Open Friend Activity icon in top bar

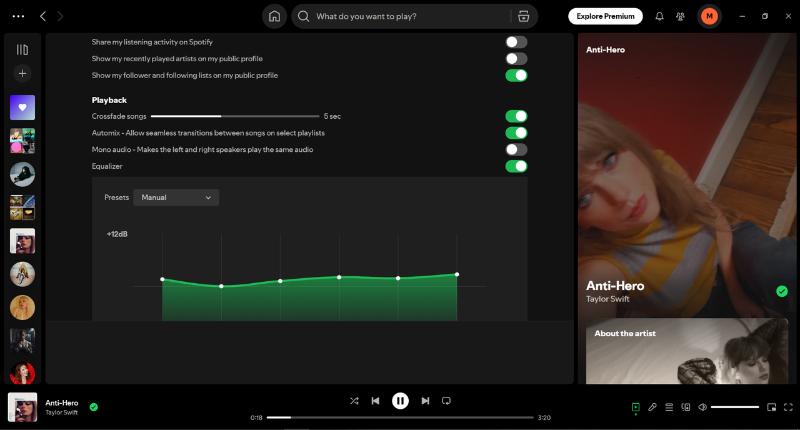click(x=681, y=16)
